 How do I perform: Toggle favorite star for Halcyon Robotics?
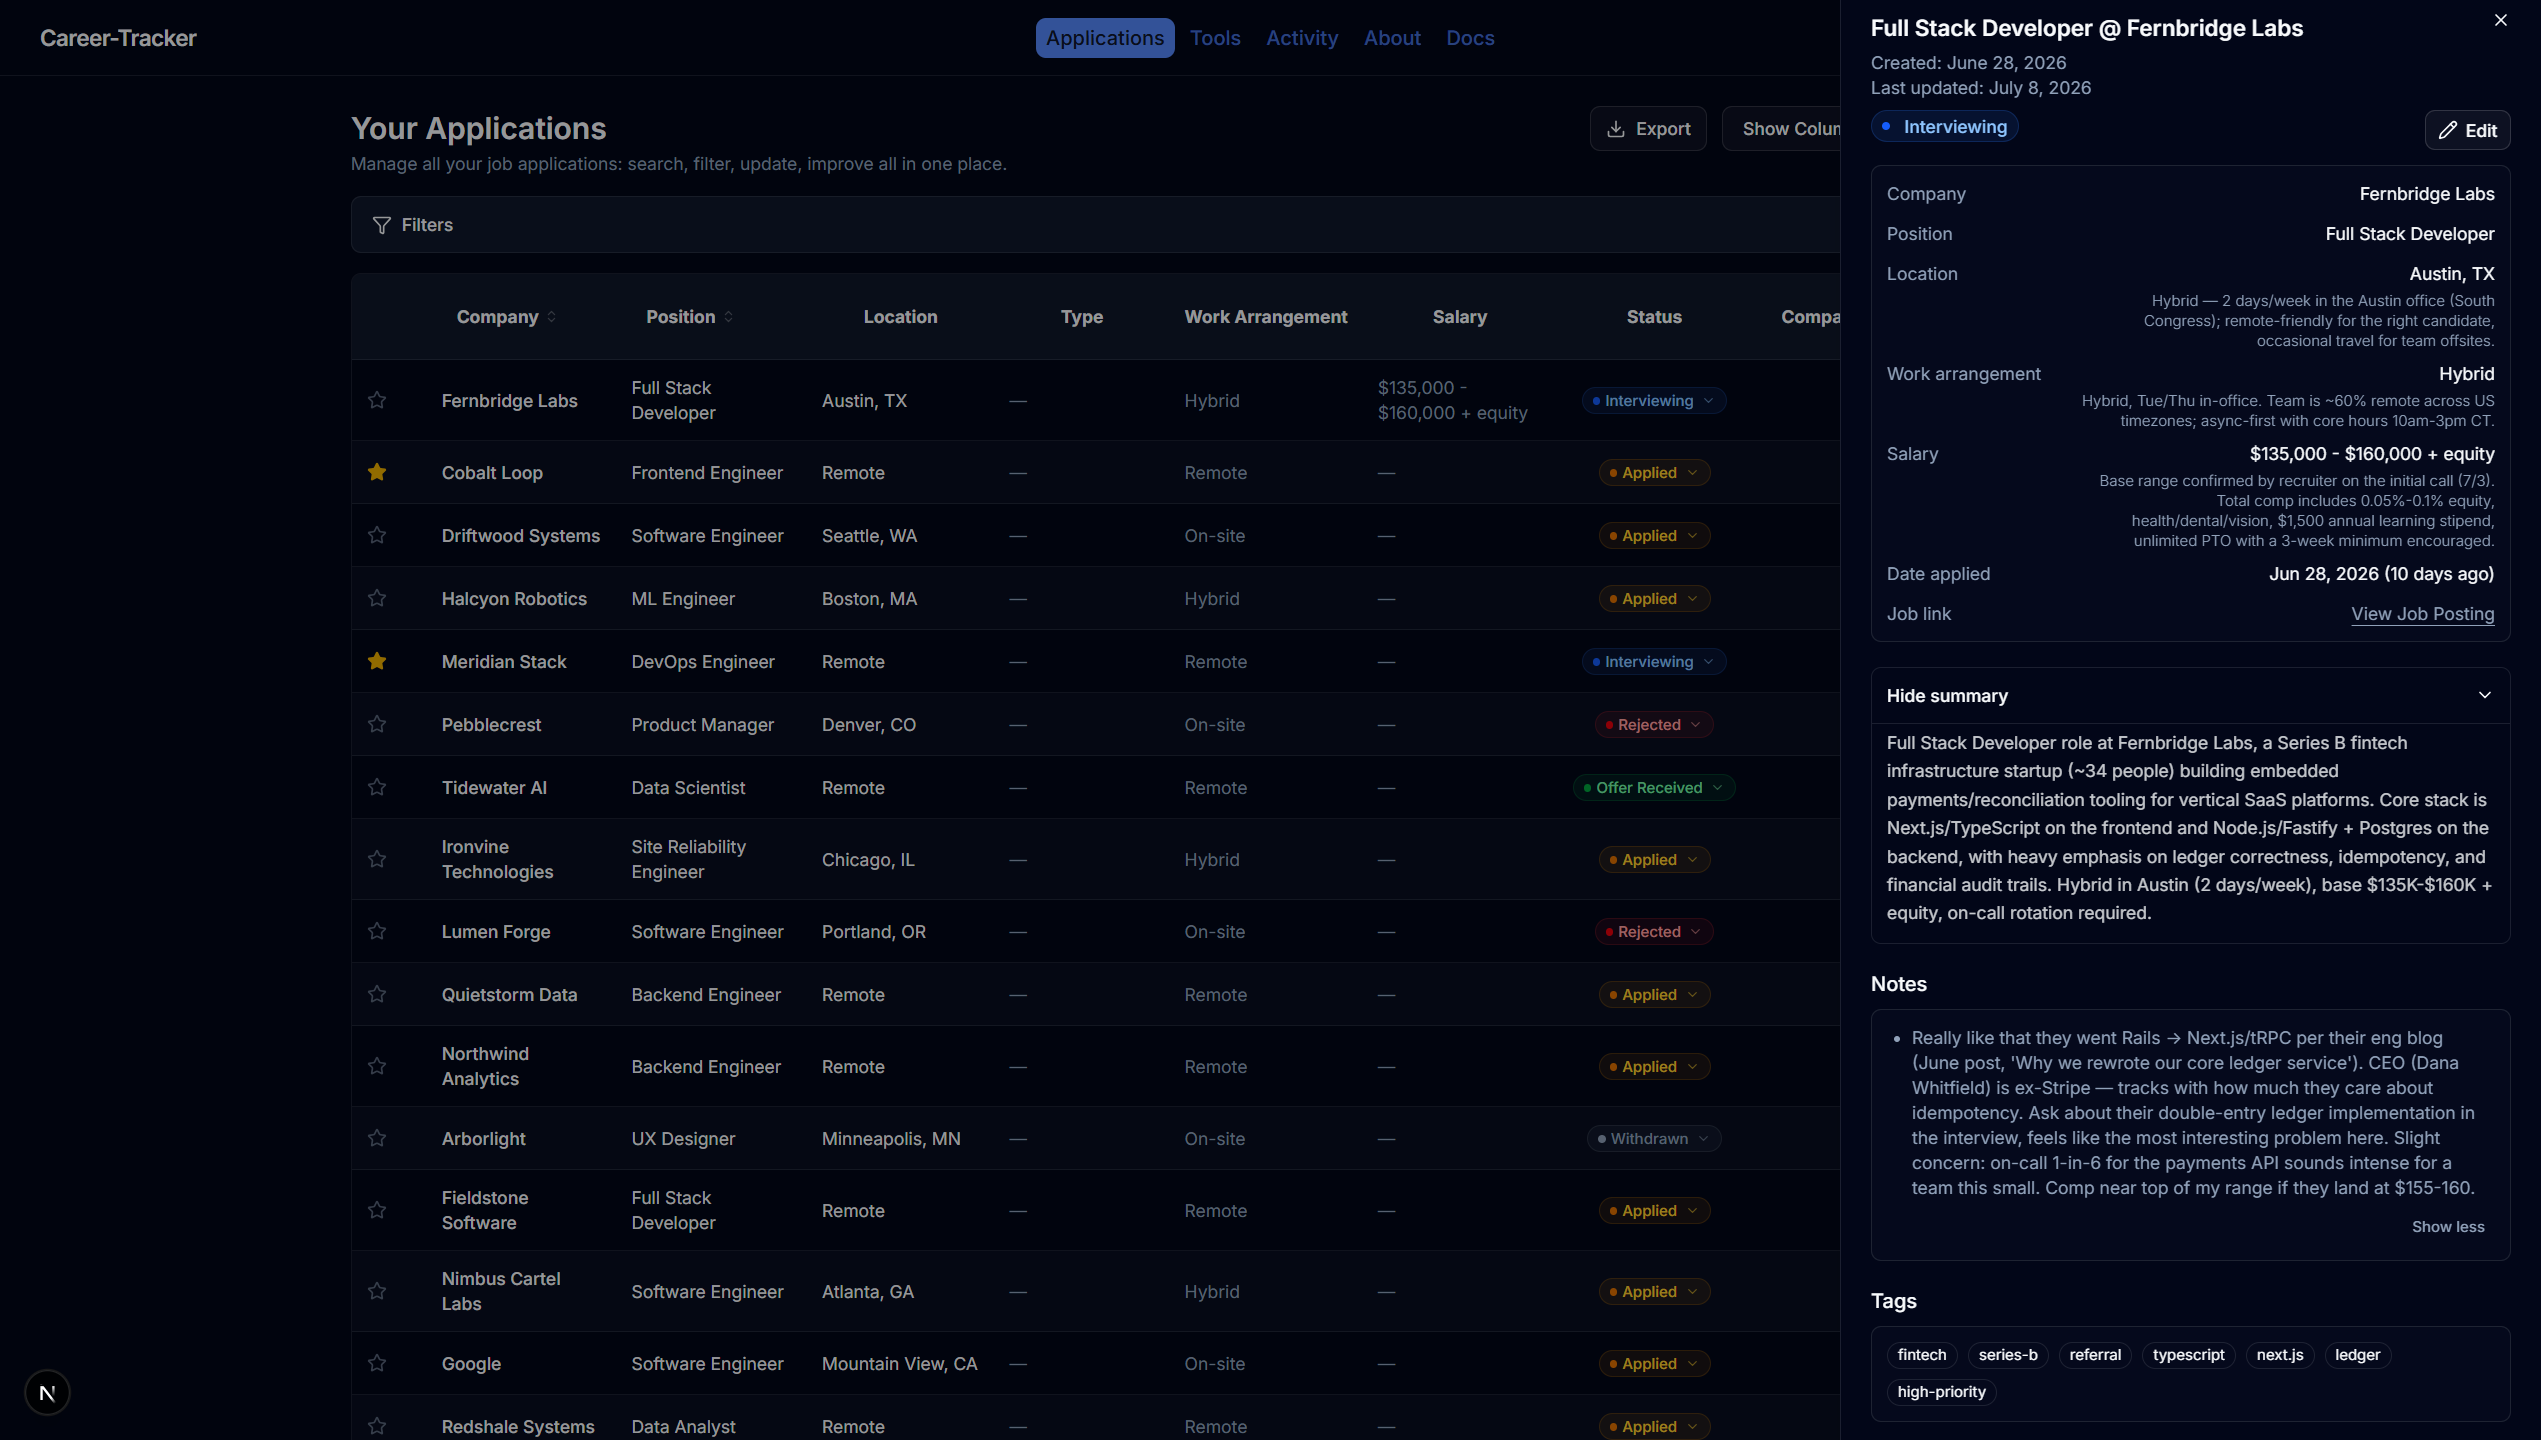pyautogui.click(x=377, y=598)
